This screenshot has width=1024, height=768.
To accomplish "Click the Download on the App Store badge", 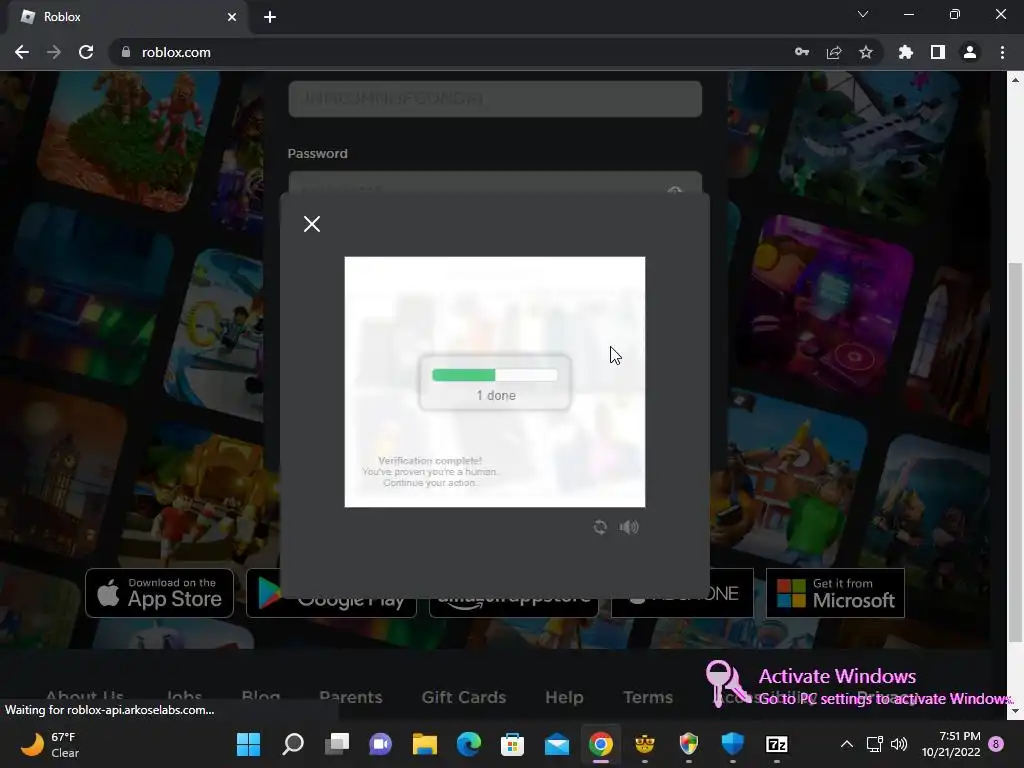I will coord(159,593).
